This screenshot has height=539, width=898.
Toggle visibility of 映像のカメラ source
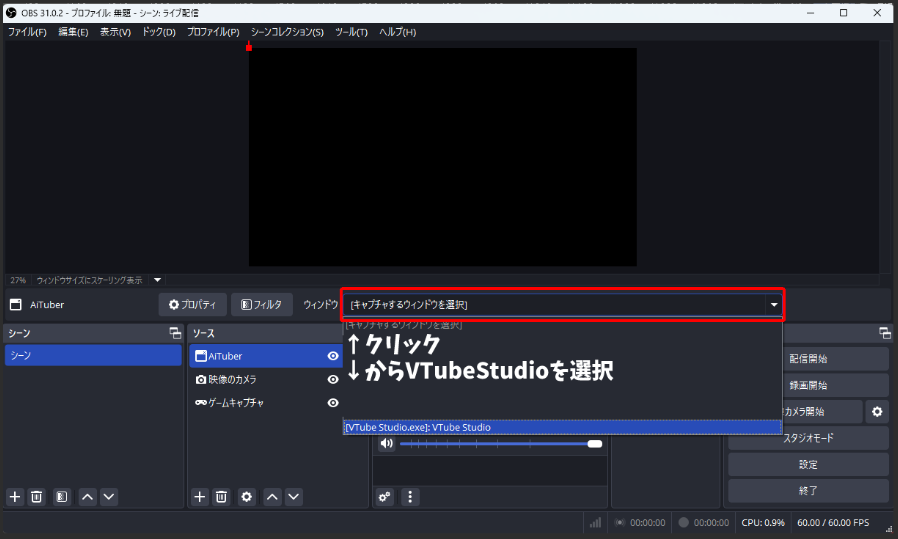(x=333, y=380)
